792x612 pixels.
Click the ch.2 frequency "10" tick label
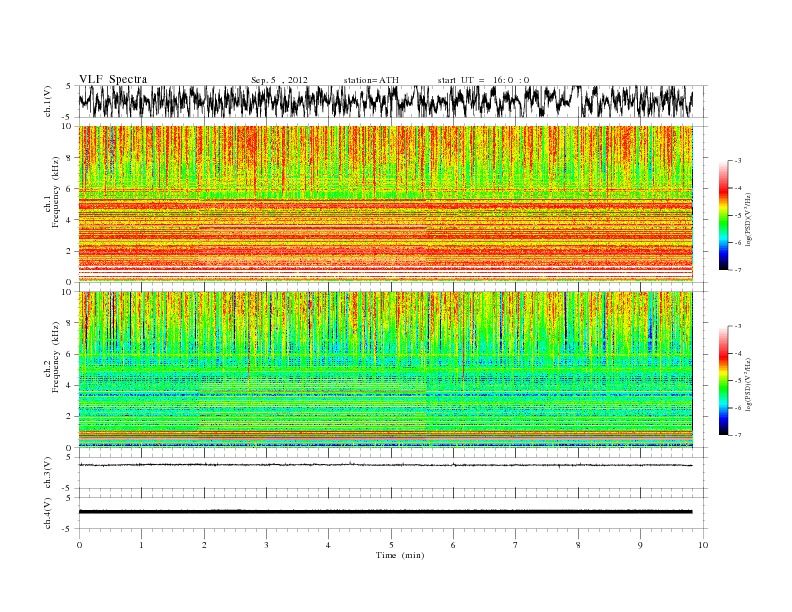(x=68, y=292)
